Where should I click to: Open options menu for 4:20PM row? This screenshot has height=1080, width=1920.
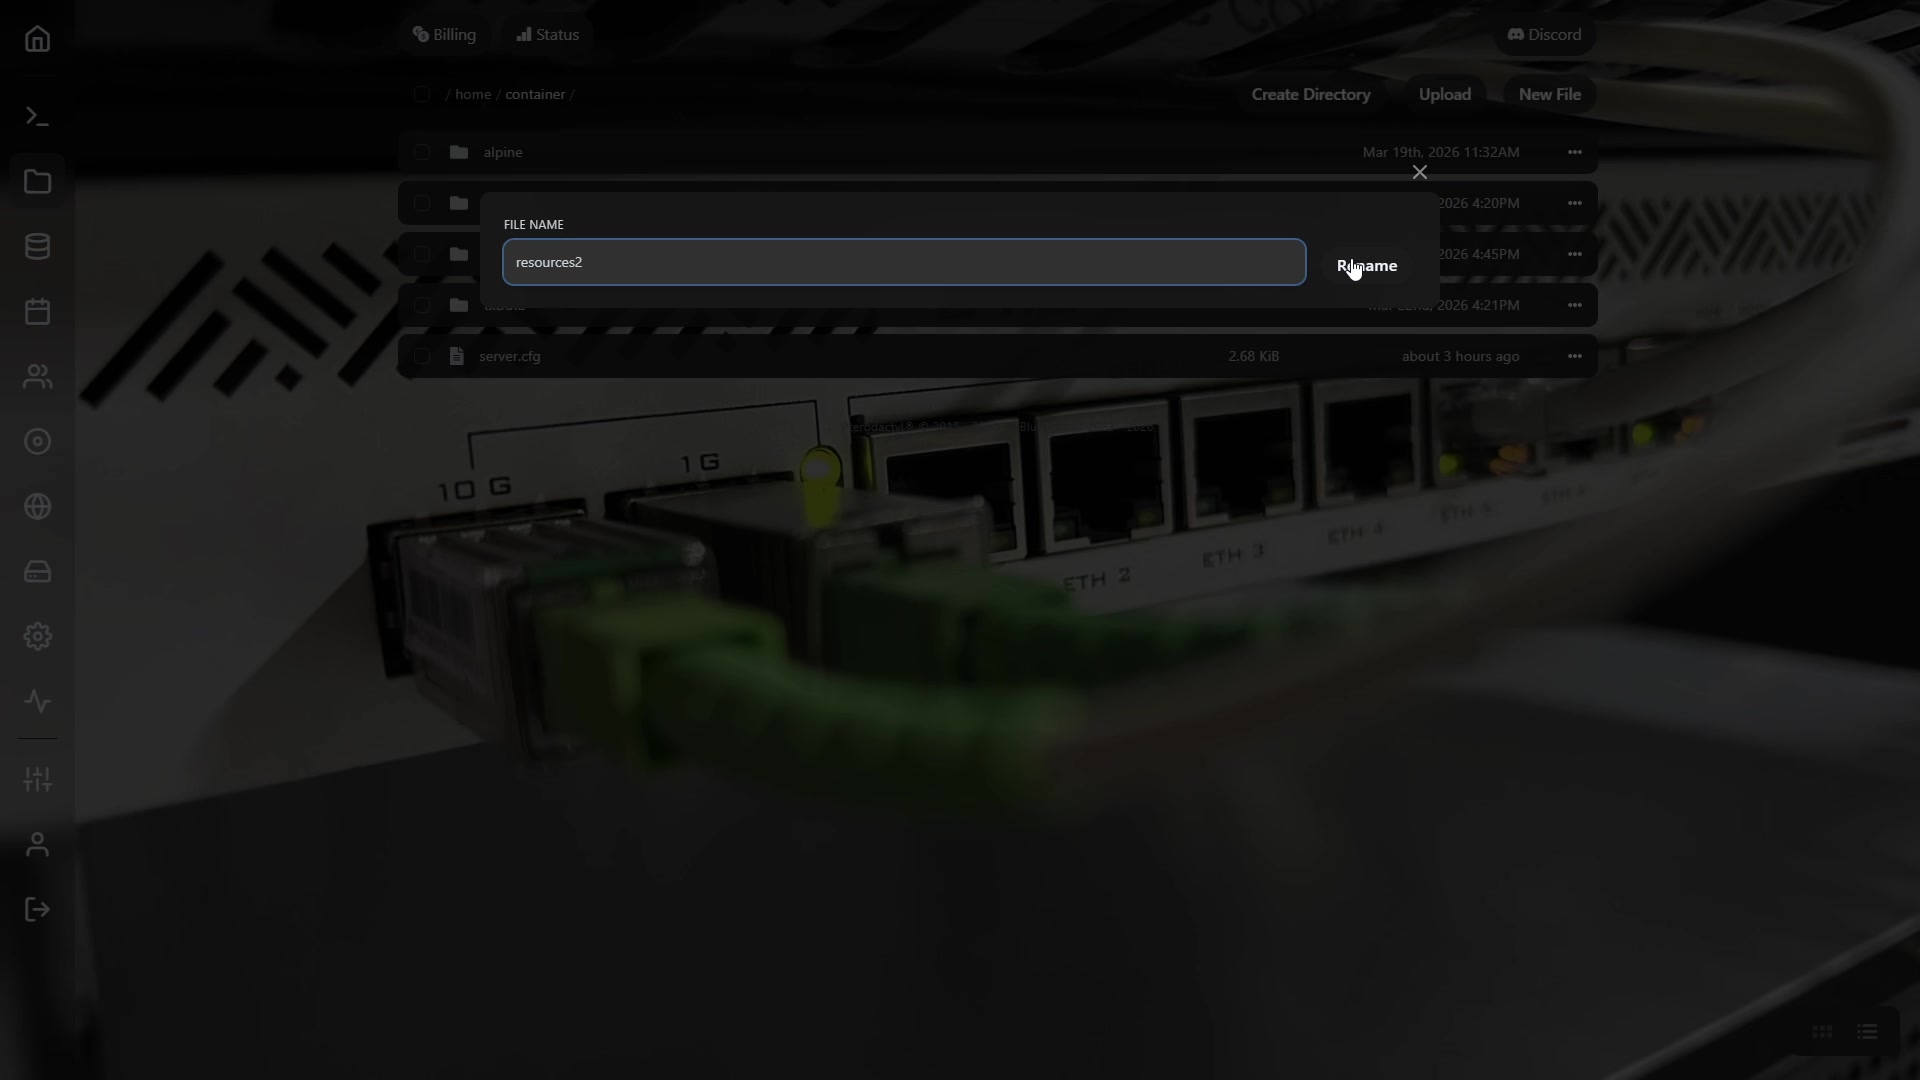tap(1574, 203)
